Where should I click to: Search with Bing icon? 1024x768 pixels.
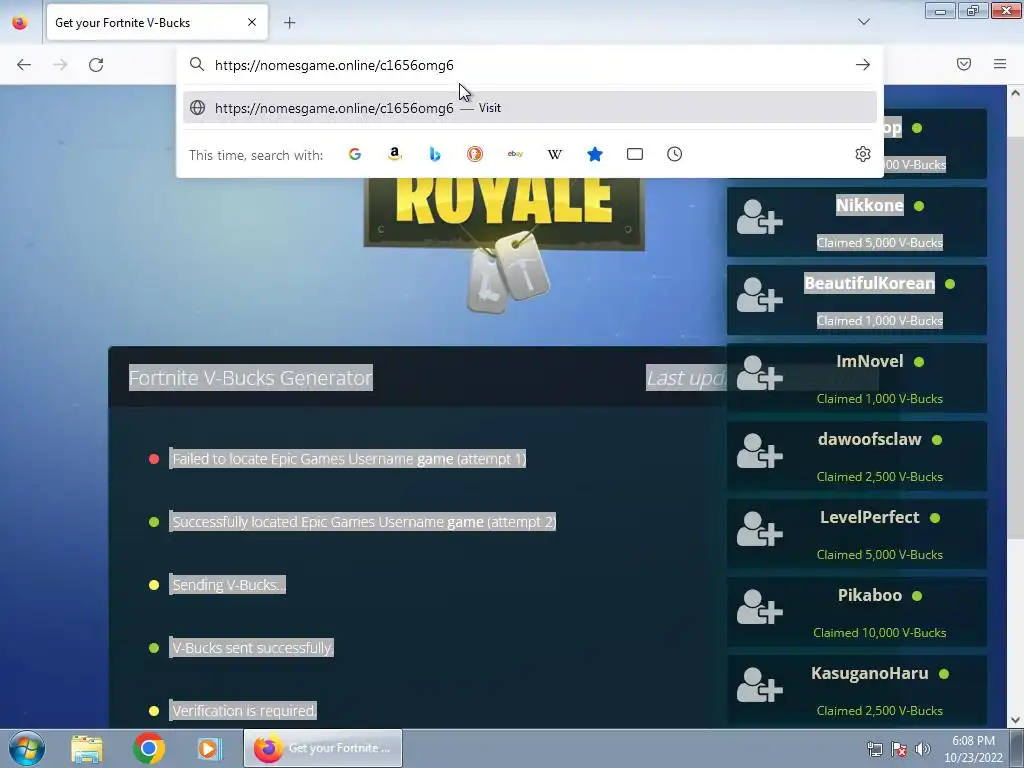(x=435, y=154)
